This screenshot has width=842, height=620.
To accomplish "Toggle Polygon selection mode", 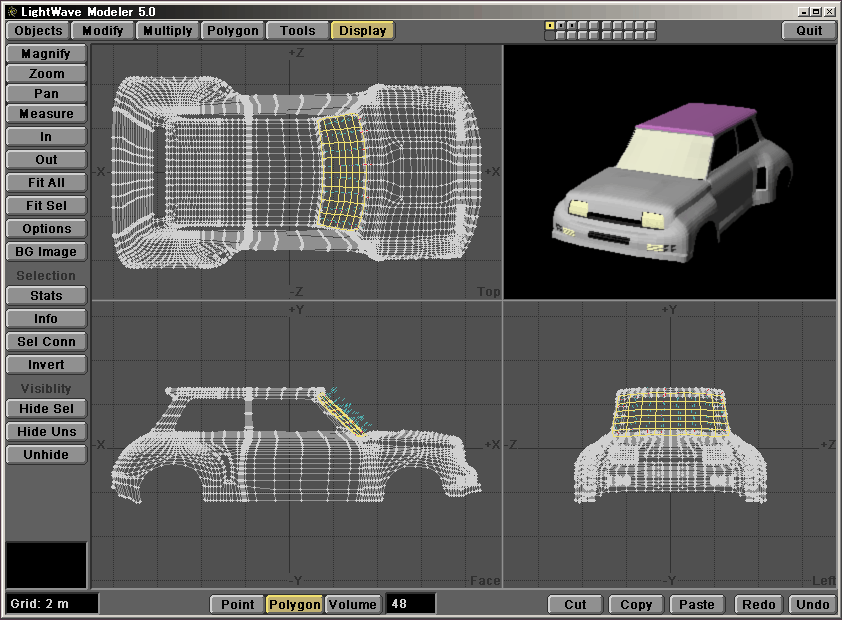I will click(294, 604).
